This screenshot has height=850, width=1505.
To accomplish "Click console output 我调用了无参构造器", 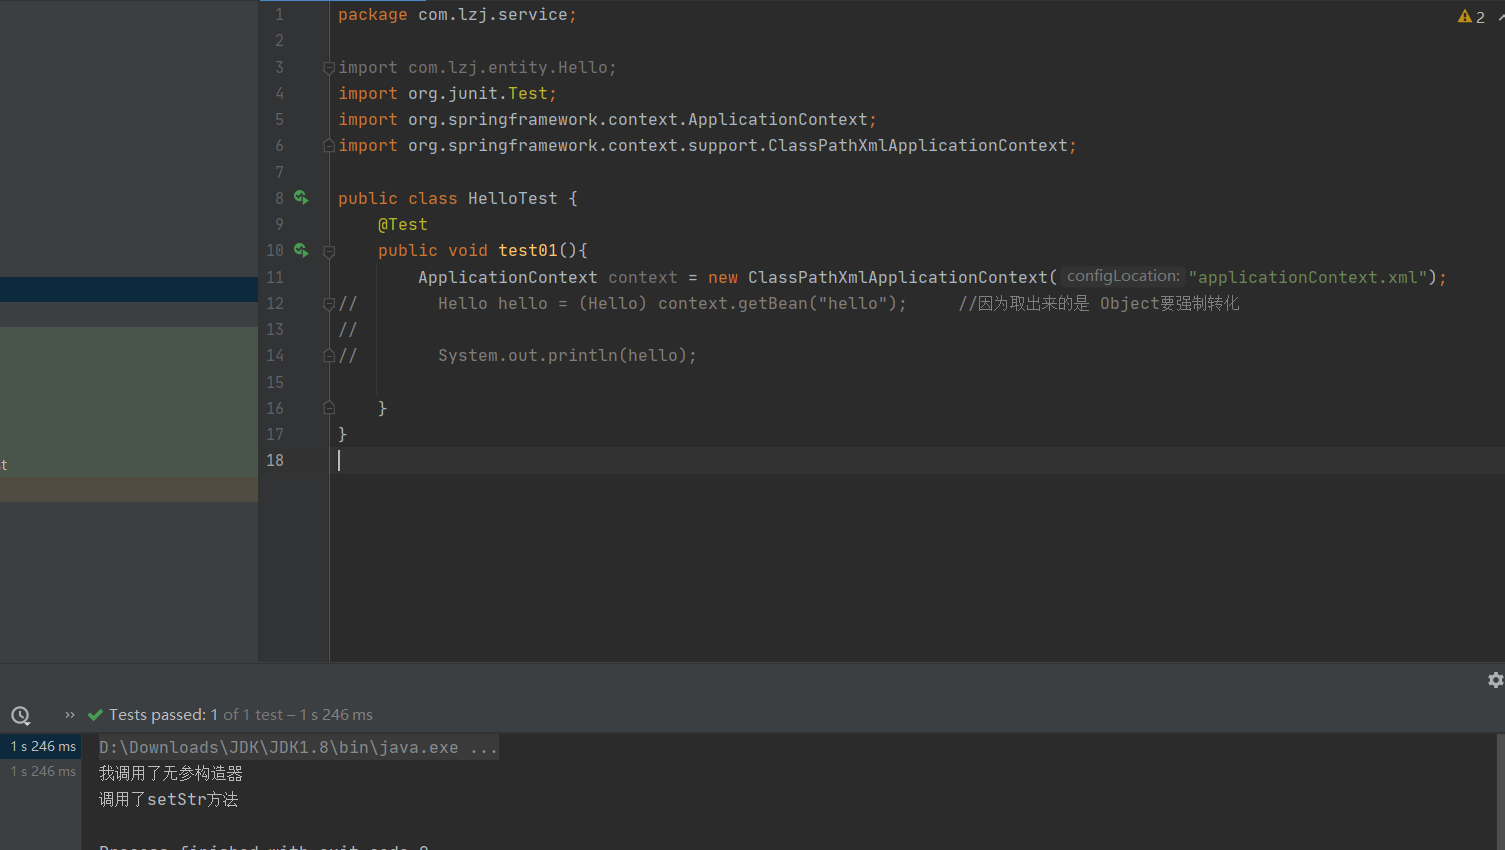I will click(x=171, y=773).
